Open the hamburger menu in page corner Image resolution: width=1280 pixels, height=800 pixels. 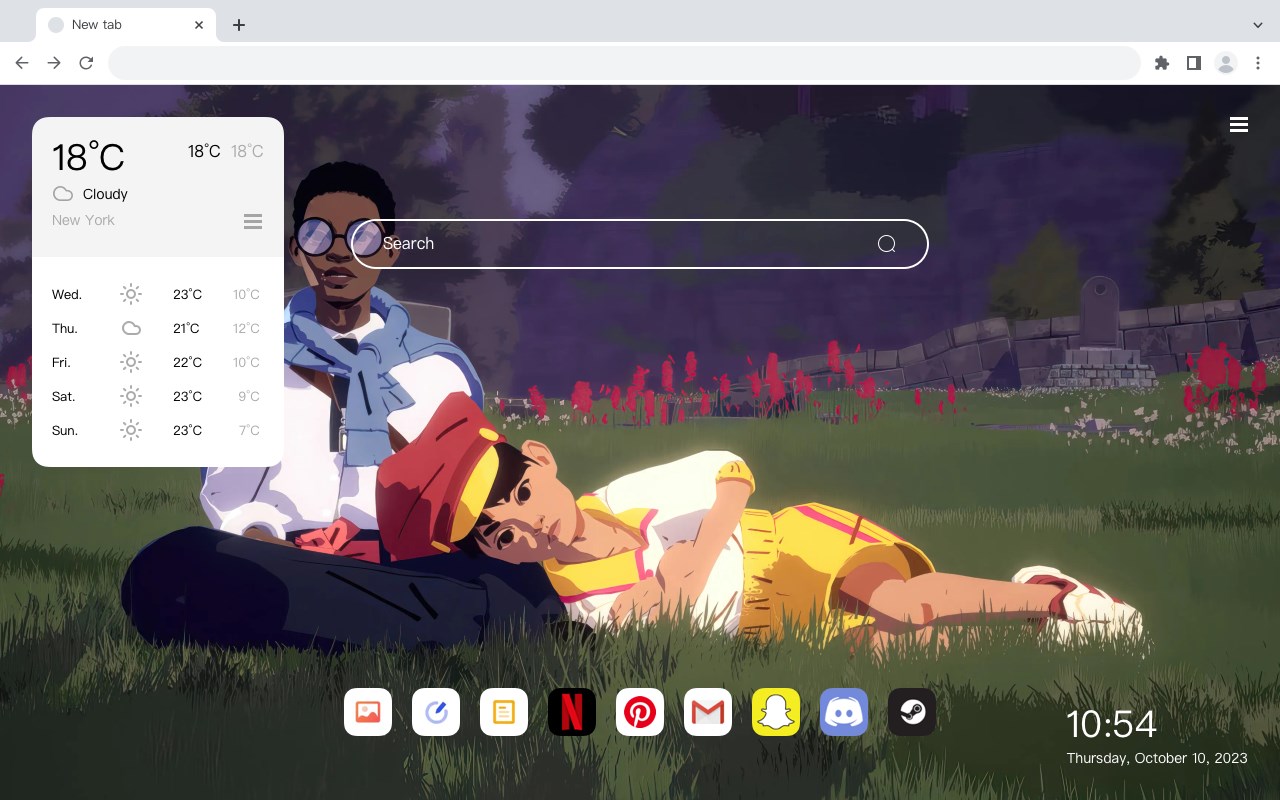coord(1239,125)
